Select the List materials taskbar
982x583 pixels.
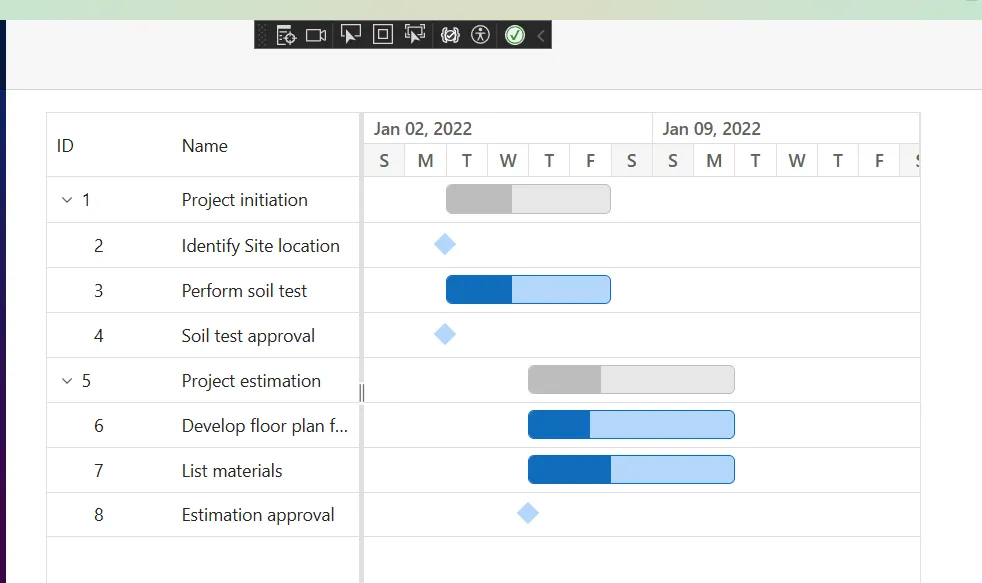pos(631,470)
